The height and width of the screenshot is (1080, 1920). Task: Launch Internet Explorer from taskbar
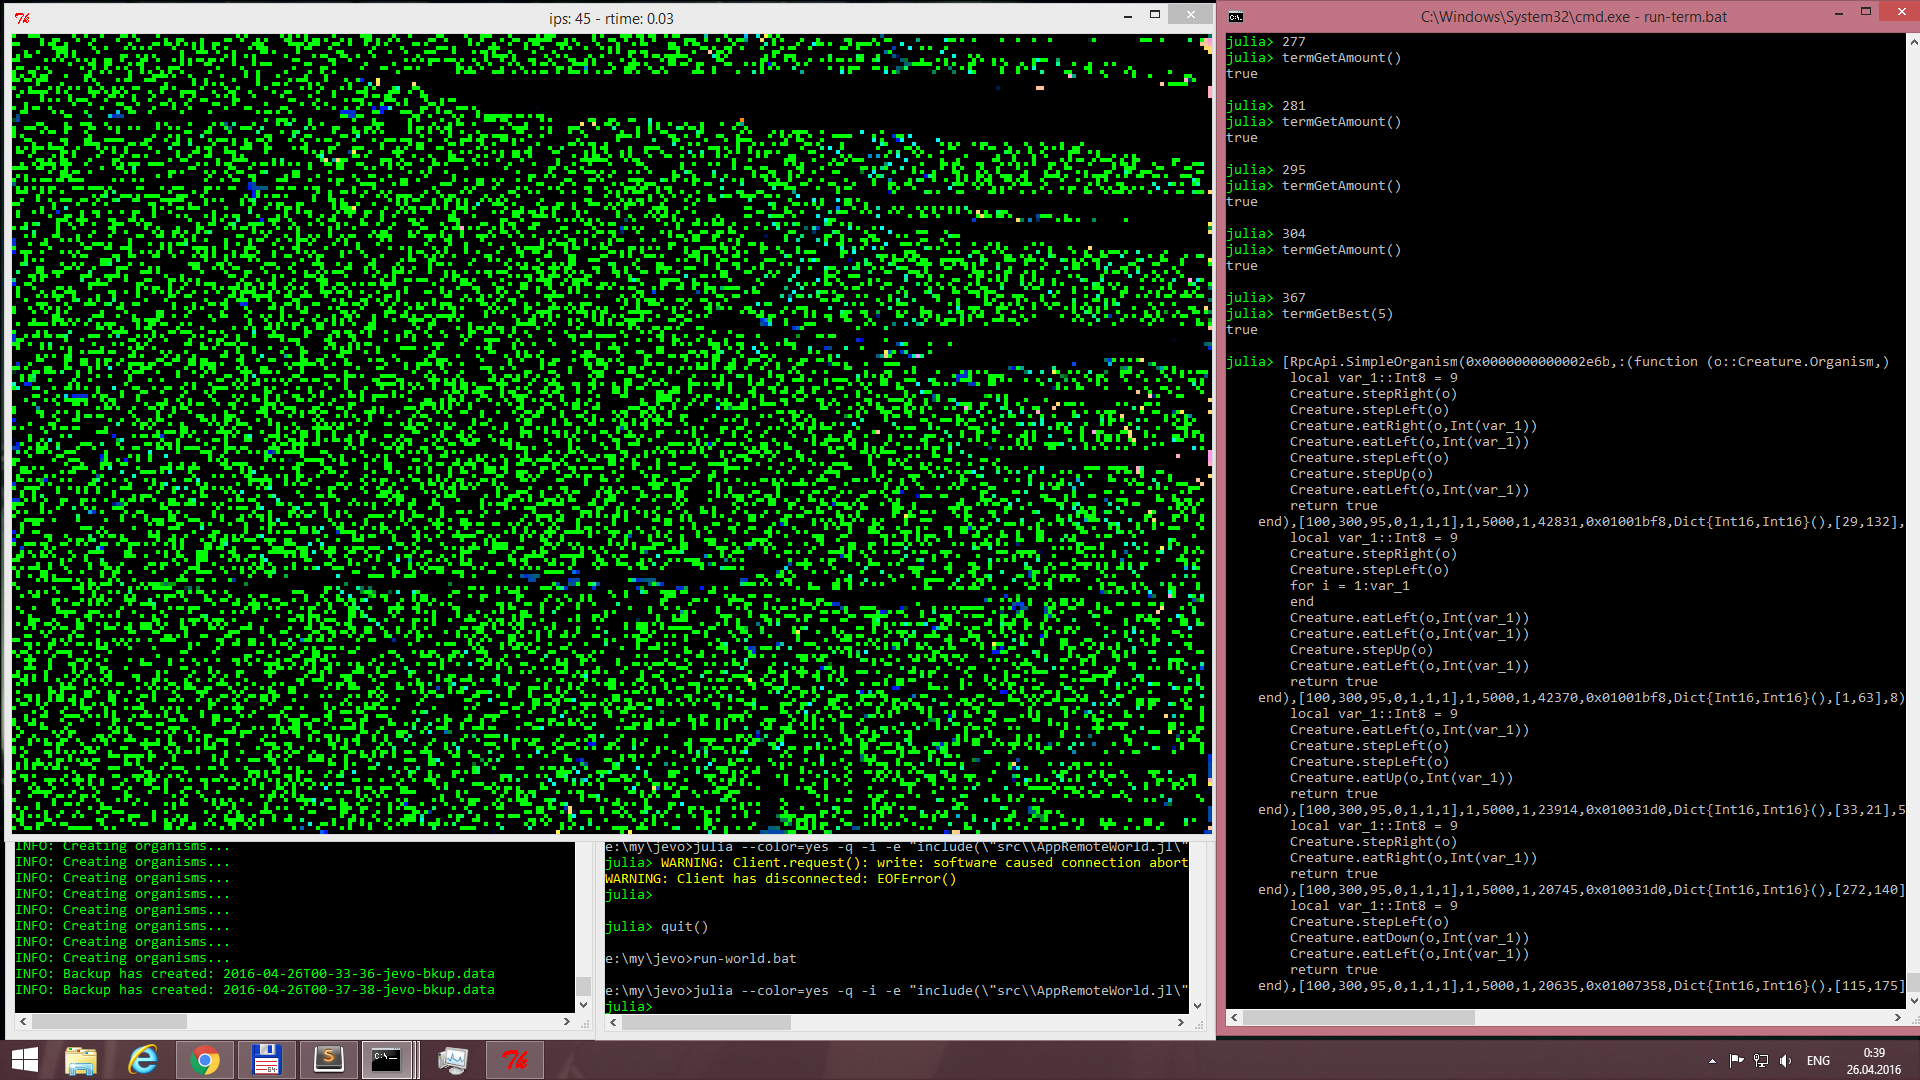click(x=143, y=1060)
